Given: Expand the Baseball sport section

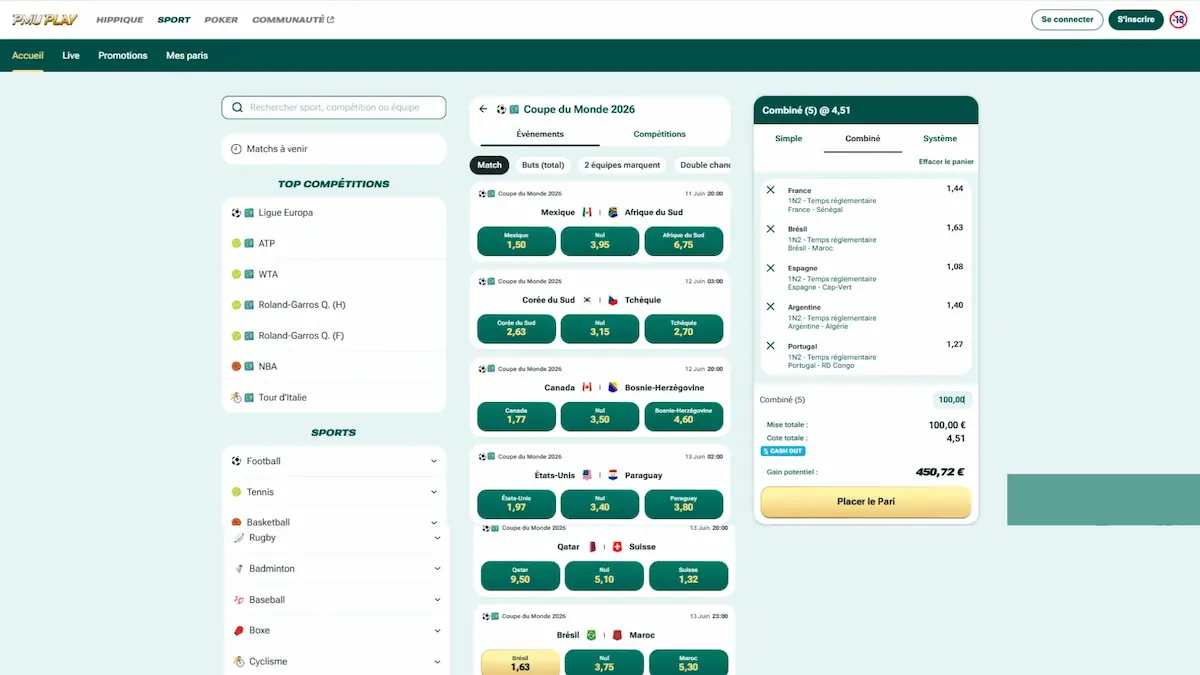Looking at the screenshot, I should [438, 600].
